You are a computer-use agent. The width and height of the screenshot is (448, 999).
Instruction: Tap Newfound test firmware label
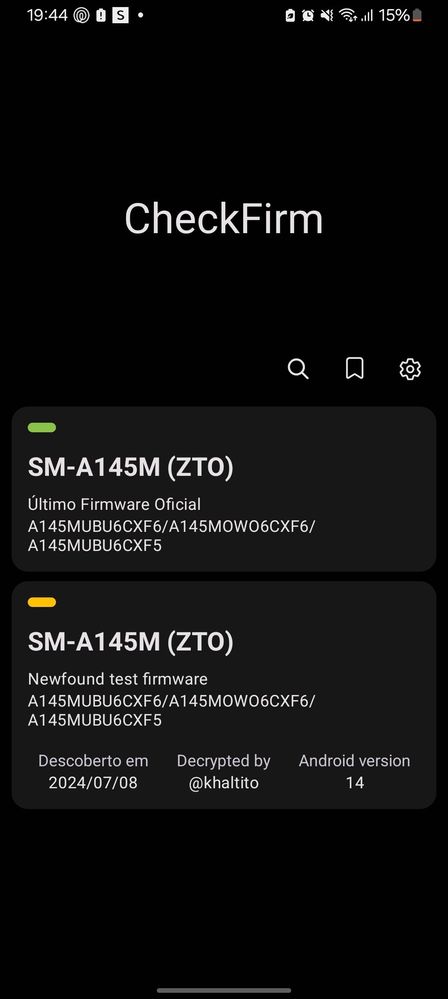pos(117,679)
